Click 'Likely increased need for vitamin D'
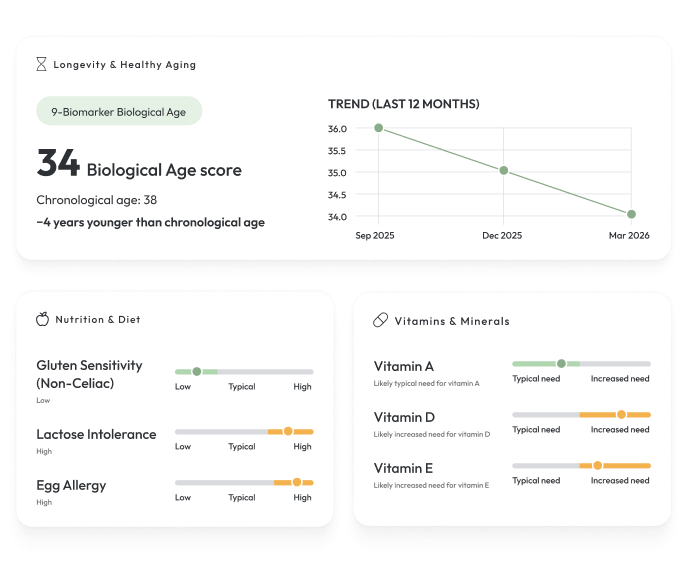Image resolution: width=686 pixels, height=564 pixels. click(432, 434)
